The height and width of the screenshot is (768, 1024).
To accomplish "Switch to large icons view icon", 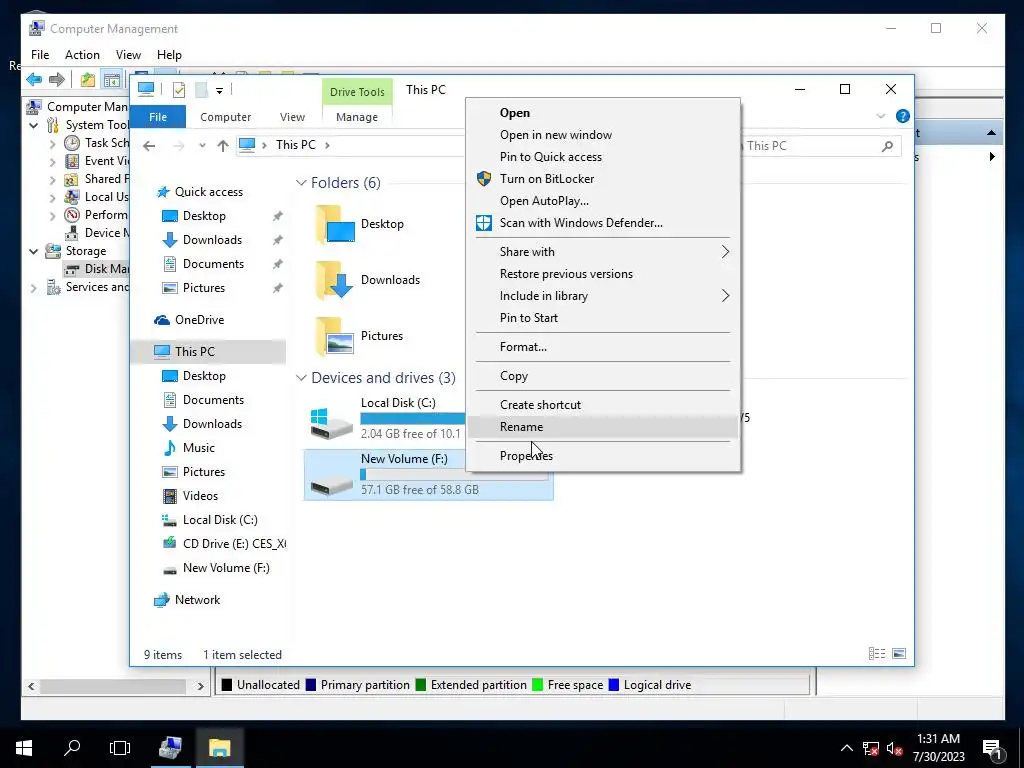I will pyautogui.click(x=899, y=654).
